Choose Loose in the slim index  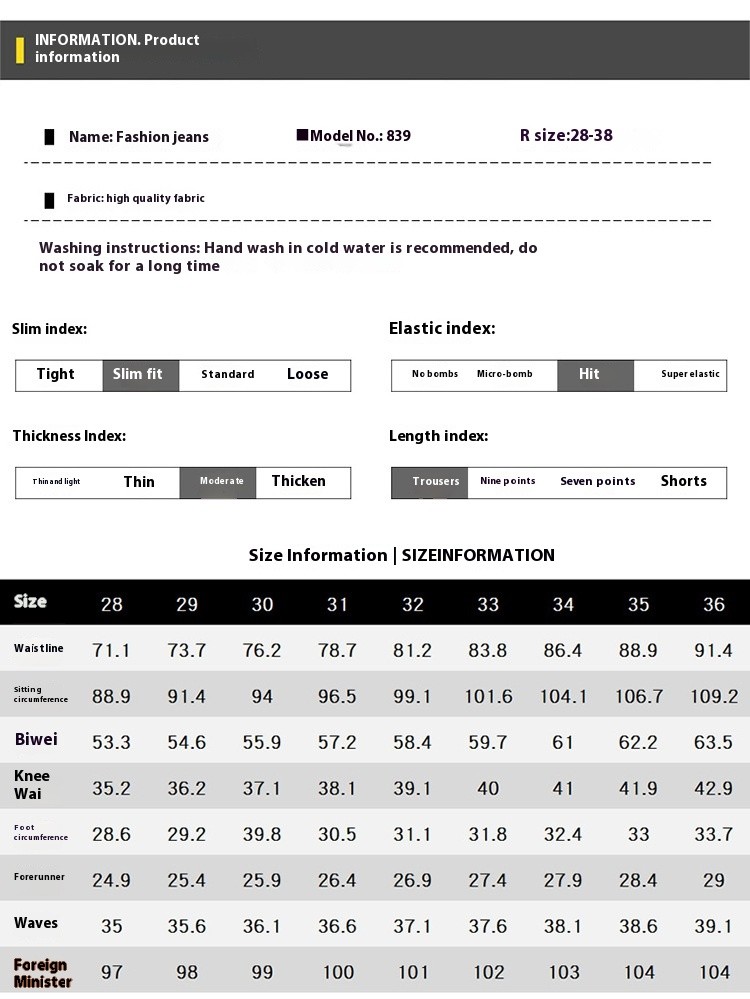click(x=307, y=374)
